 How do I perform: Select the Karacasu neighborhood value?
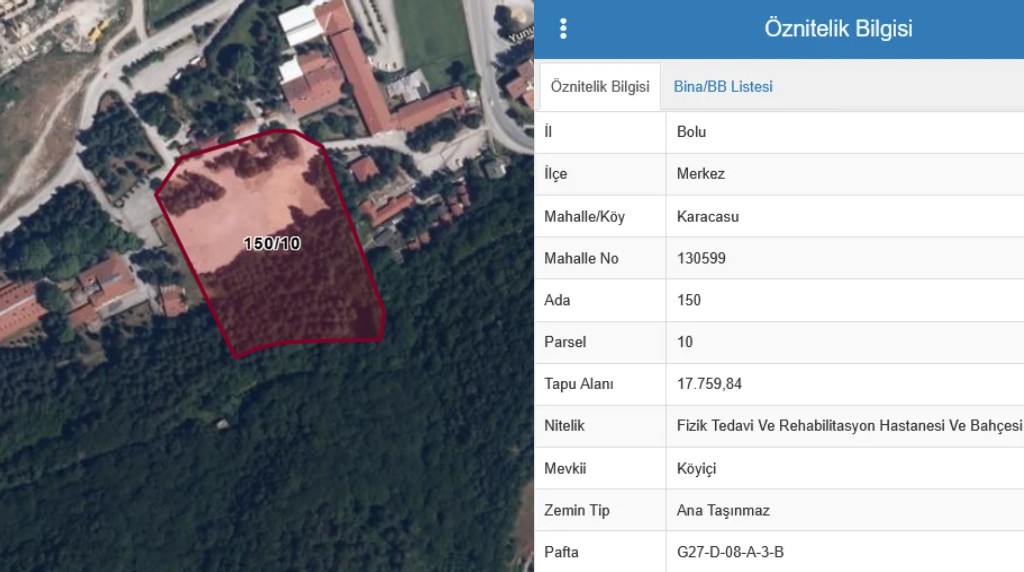tap(708, 216)
